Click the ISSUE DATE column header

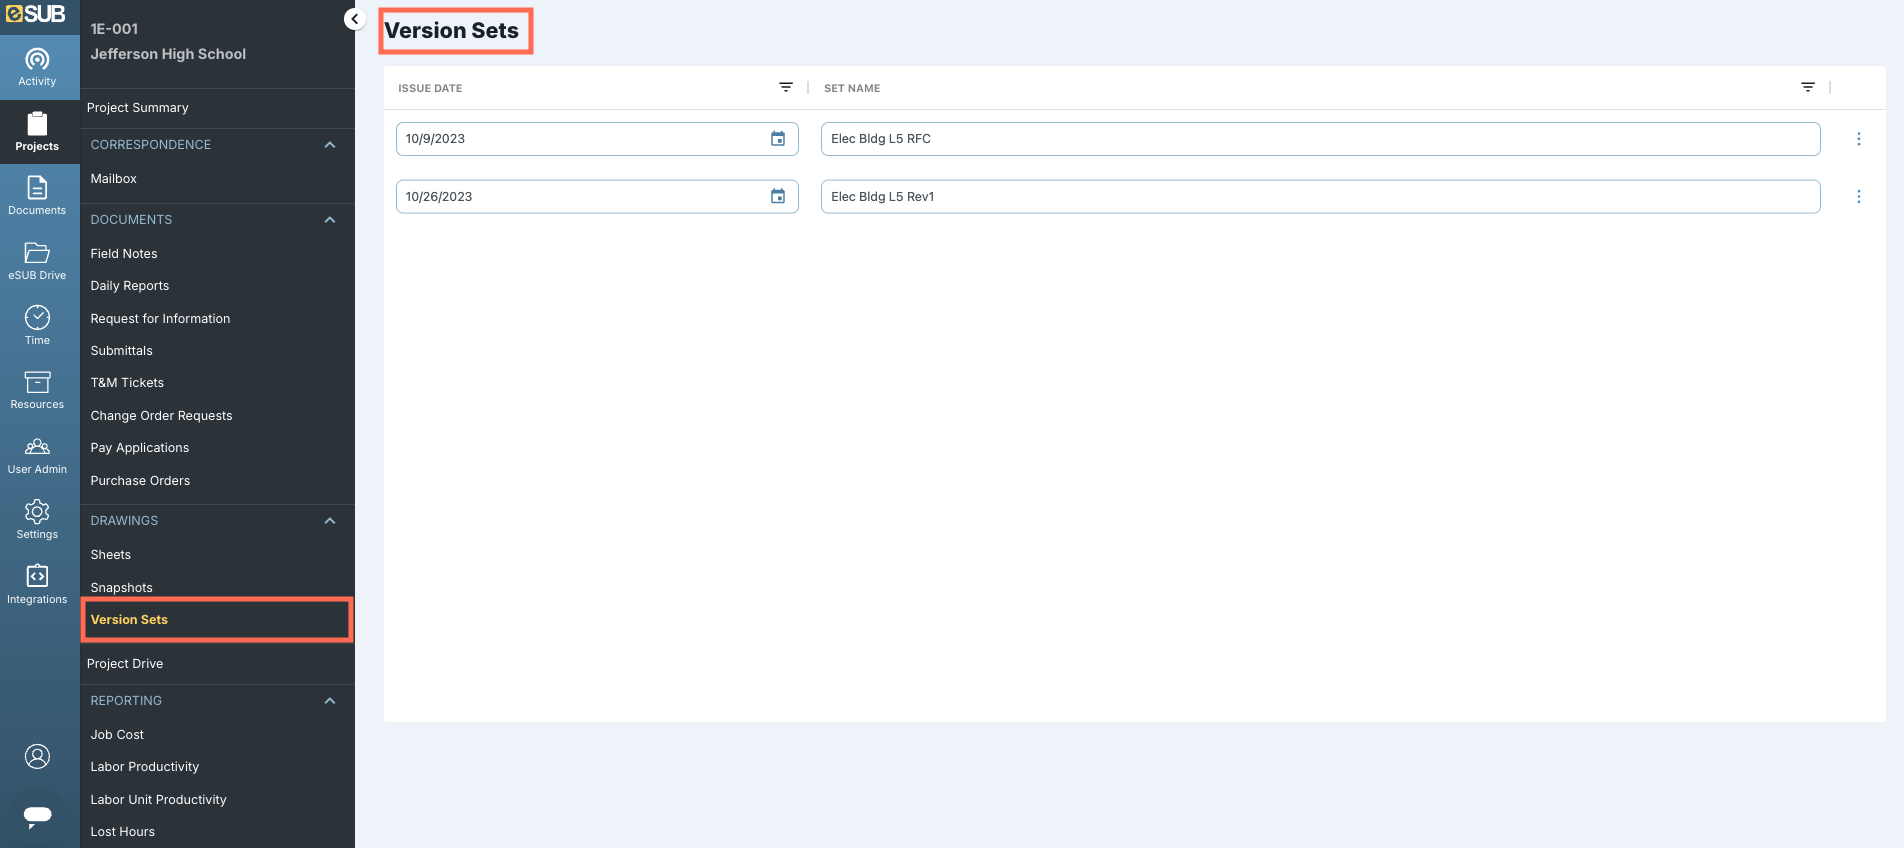tap(430, 89)
